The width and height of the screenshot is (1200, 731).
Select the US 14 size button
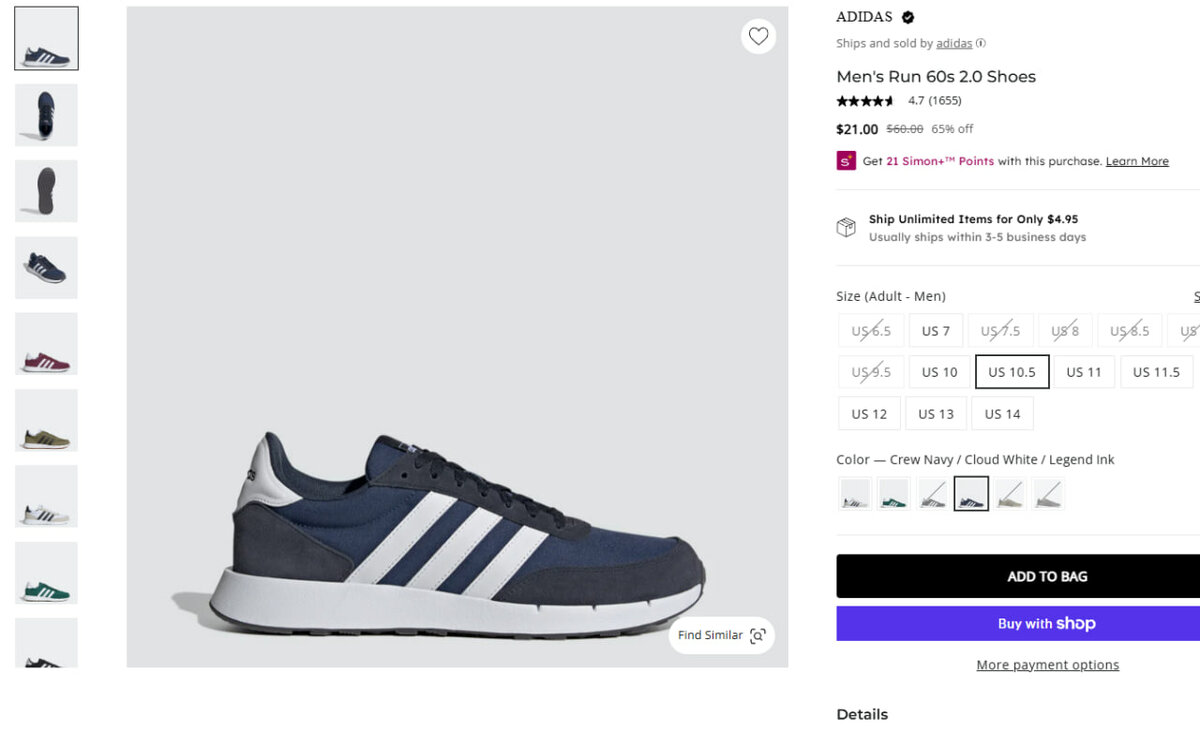pos(1002,414)
